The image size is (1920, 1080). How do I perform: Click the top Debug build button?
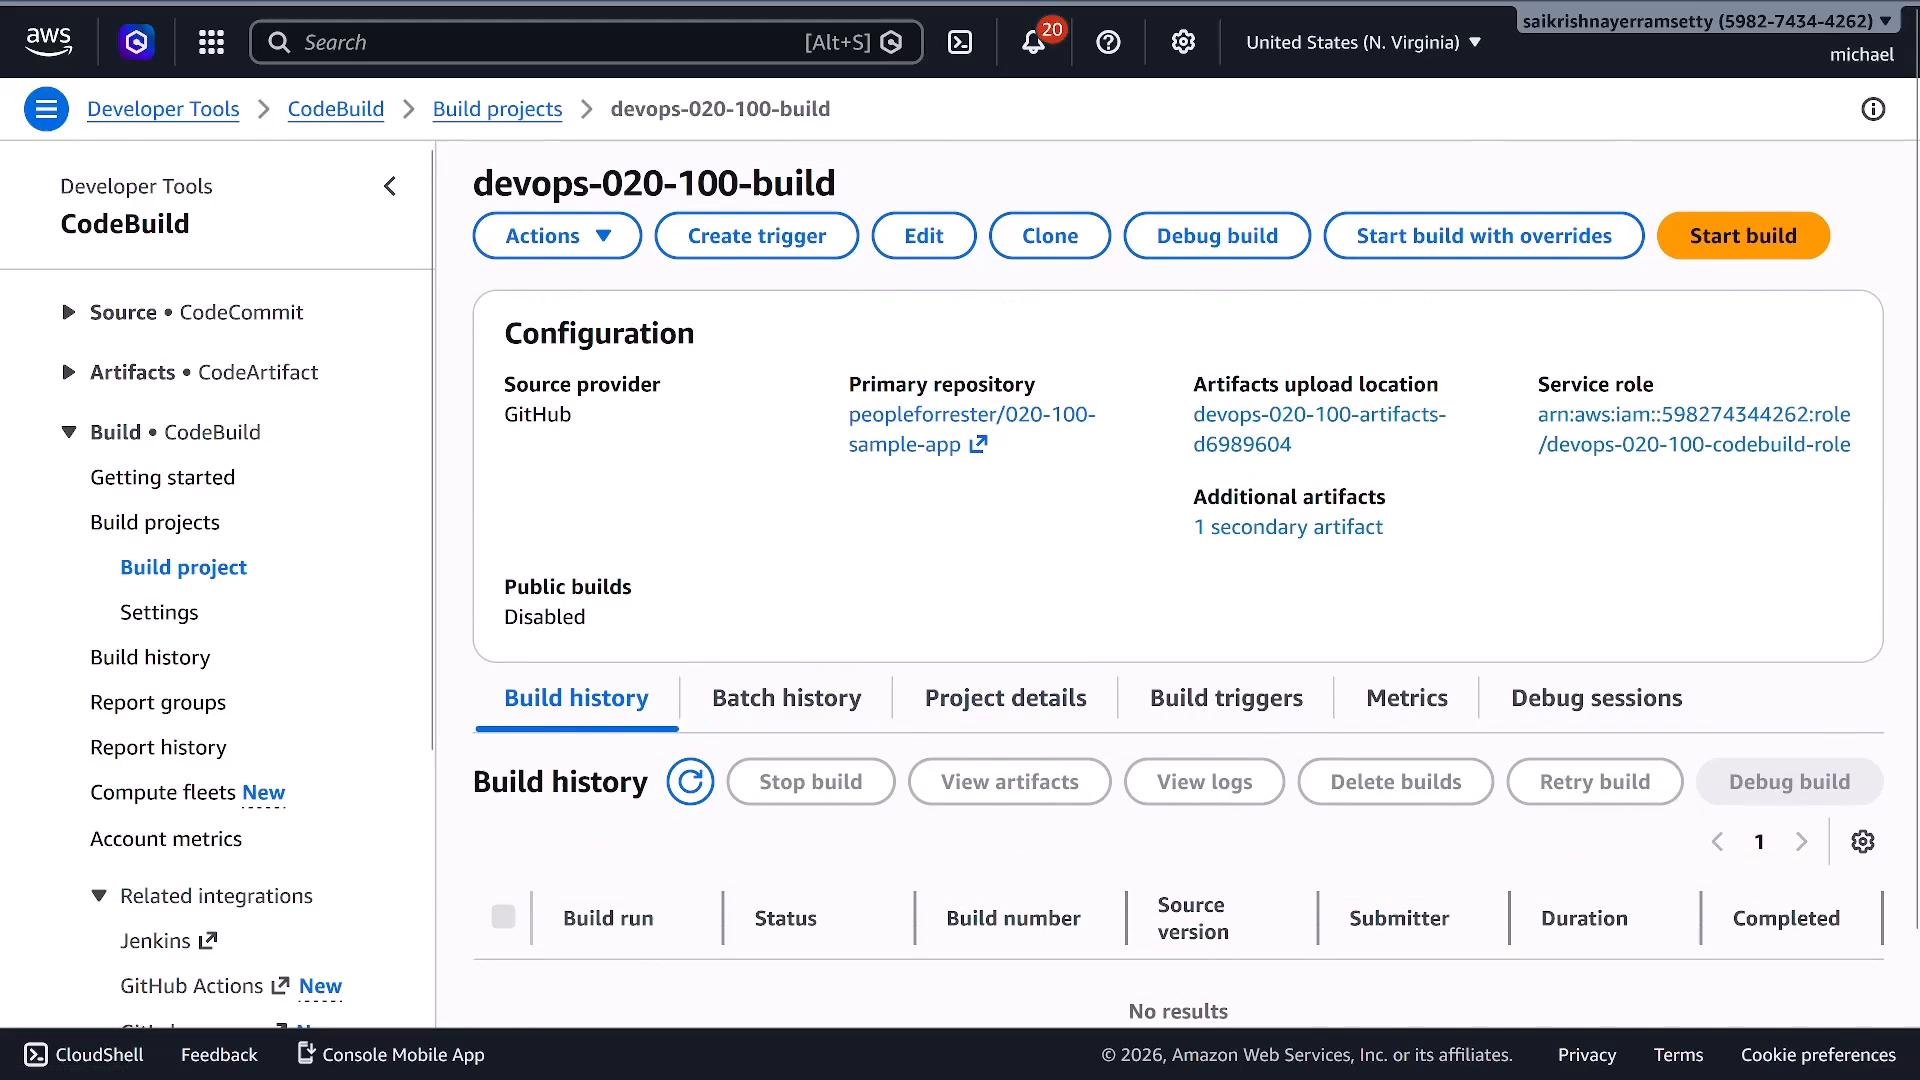pos(1217,236)
